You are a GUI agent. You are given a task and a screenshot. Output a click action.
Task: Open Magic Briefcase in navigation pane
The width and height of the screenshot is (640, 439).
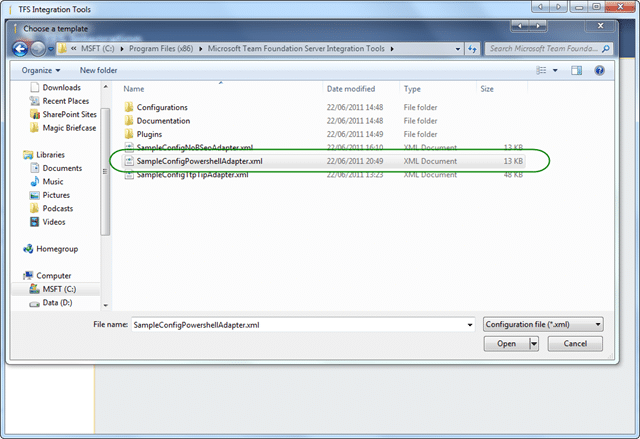pyautogui.click(x=69, y=128)
